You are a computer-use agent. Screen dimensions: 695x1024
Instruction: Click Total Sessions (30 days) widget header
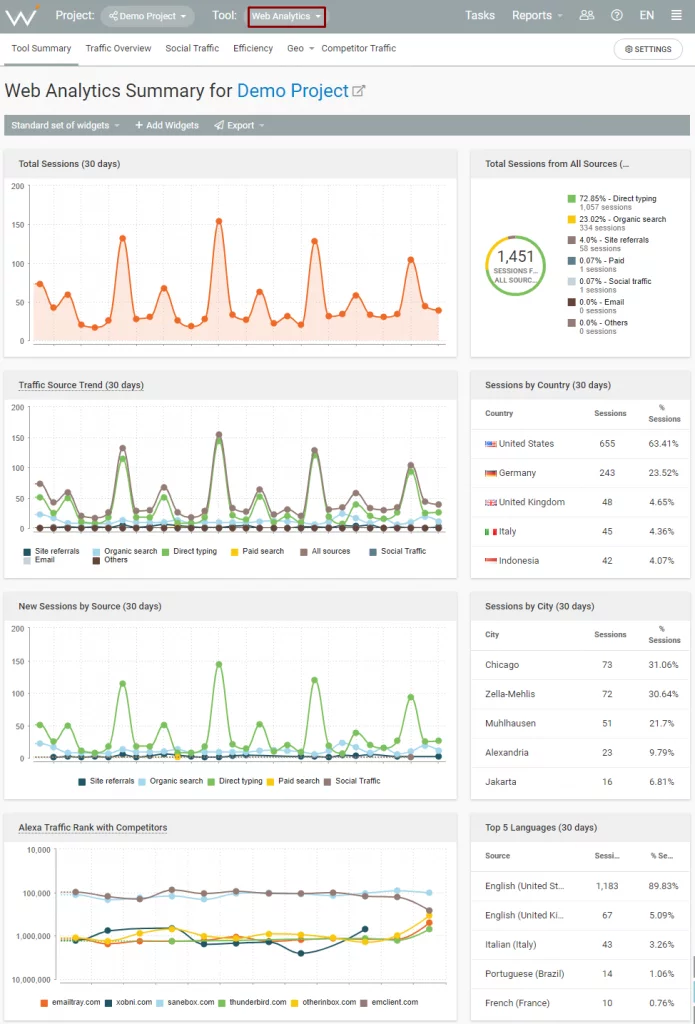(230, 164)
